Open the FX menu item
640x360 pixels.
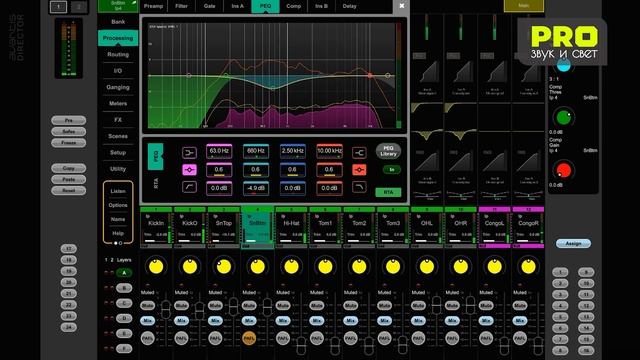pos(118,120)
